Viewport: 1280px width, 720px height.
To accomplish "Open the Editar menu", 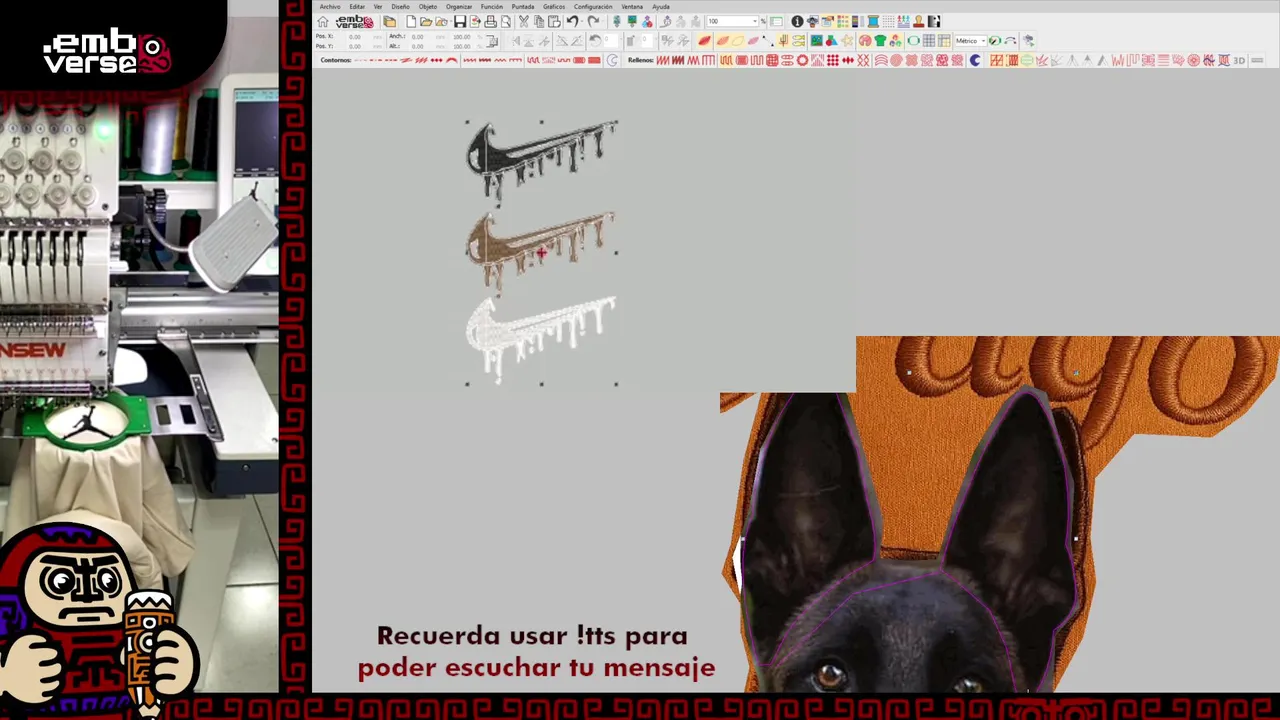I will 357,7.
